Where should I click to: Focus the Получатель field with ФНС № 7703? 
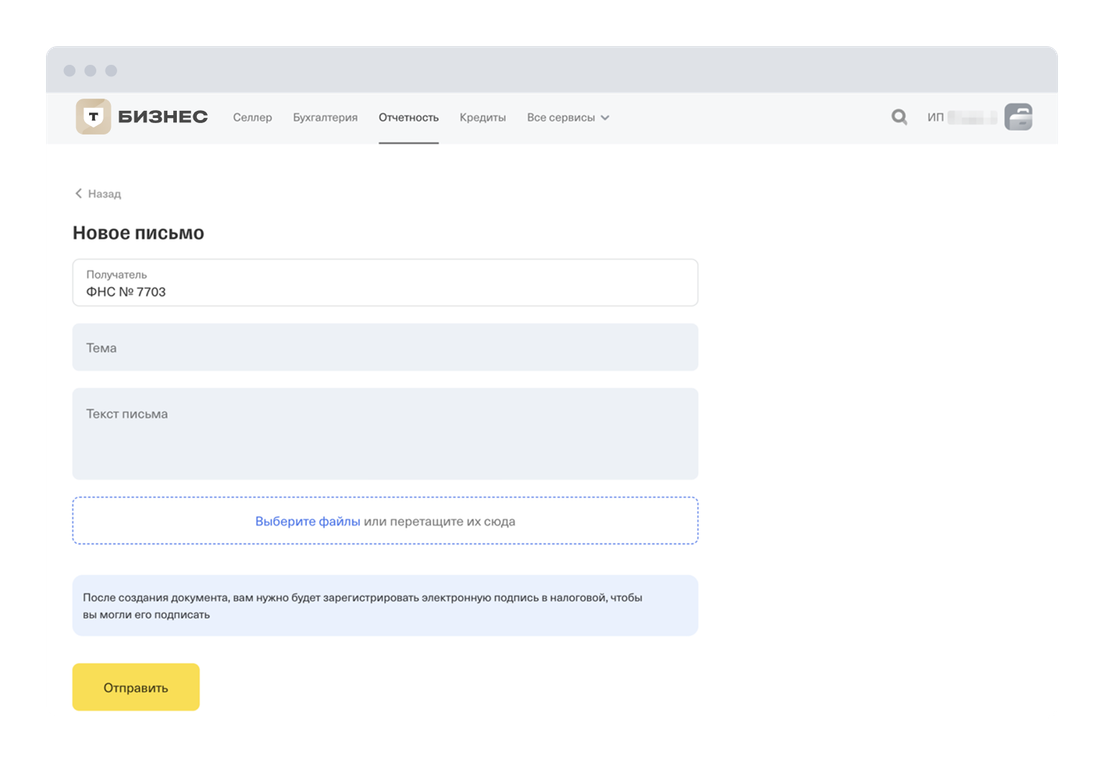pos(385,283)
